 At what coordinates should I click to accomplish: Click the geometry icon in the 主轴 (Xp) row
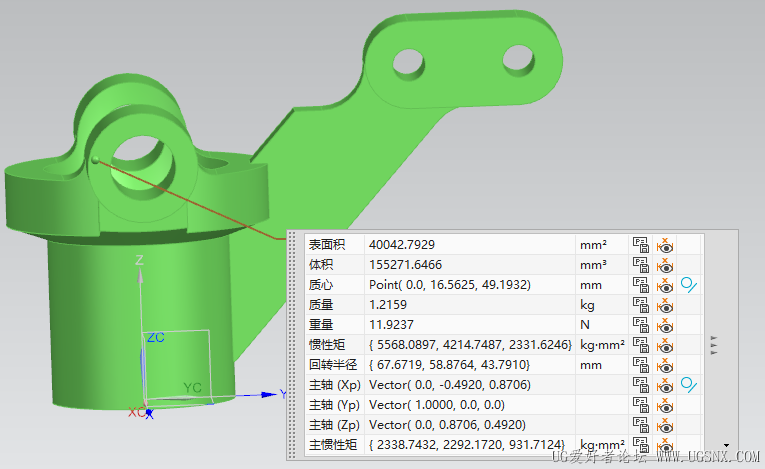pos(689,385)
